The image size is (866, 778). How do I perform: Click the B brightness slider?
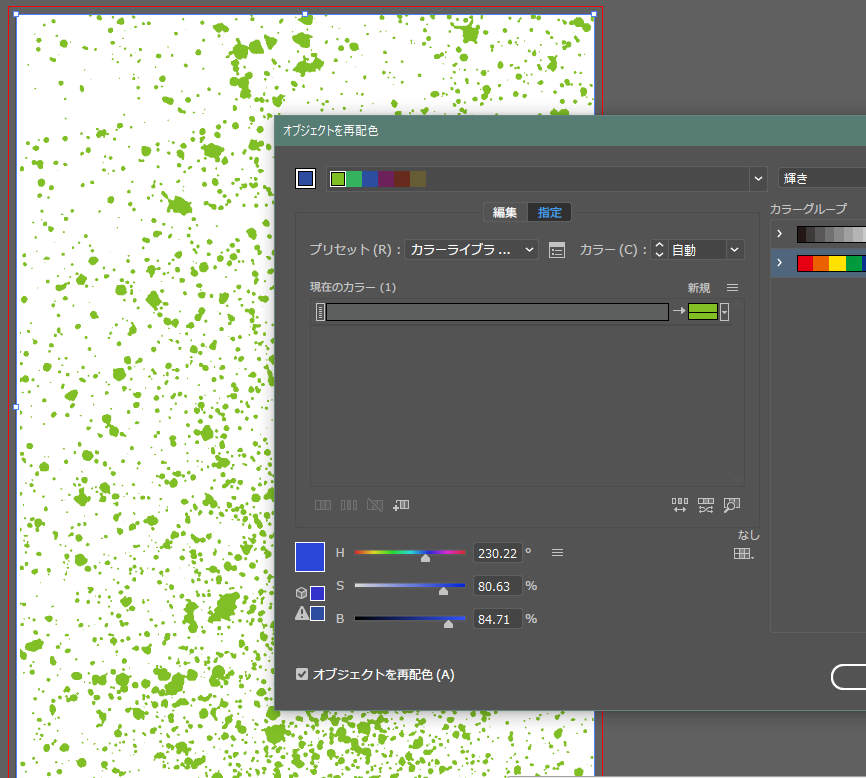coord(410,618)
